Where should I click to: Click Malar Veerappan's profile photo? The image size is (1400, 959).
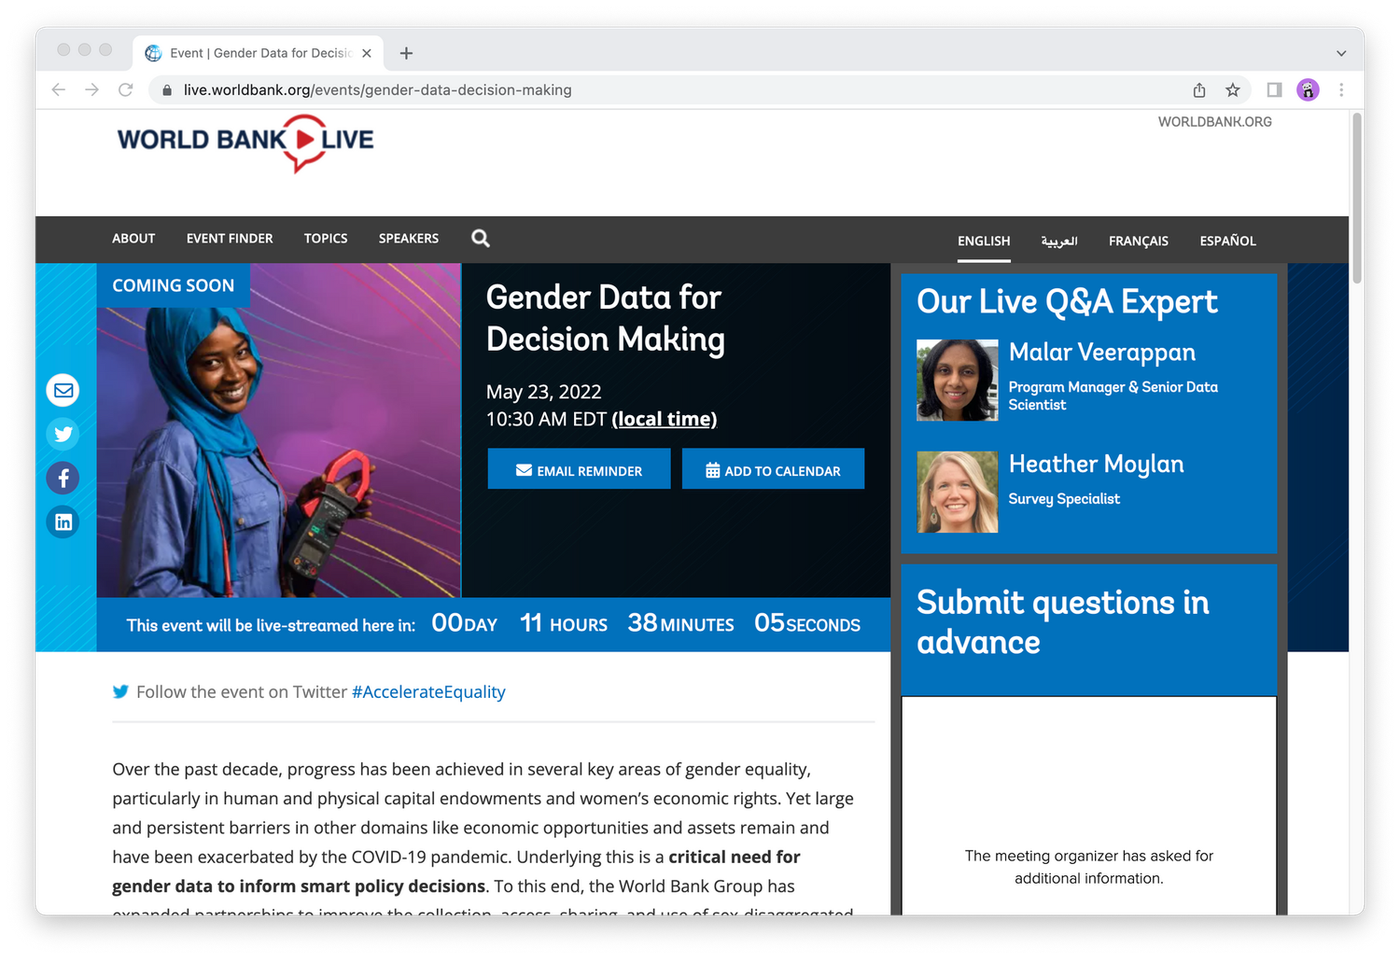[957, 380]
